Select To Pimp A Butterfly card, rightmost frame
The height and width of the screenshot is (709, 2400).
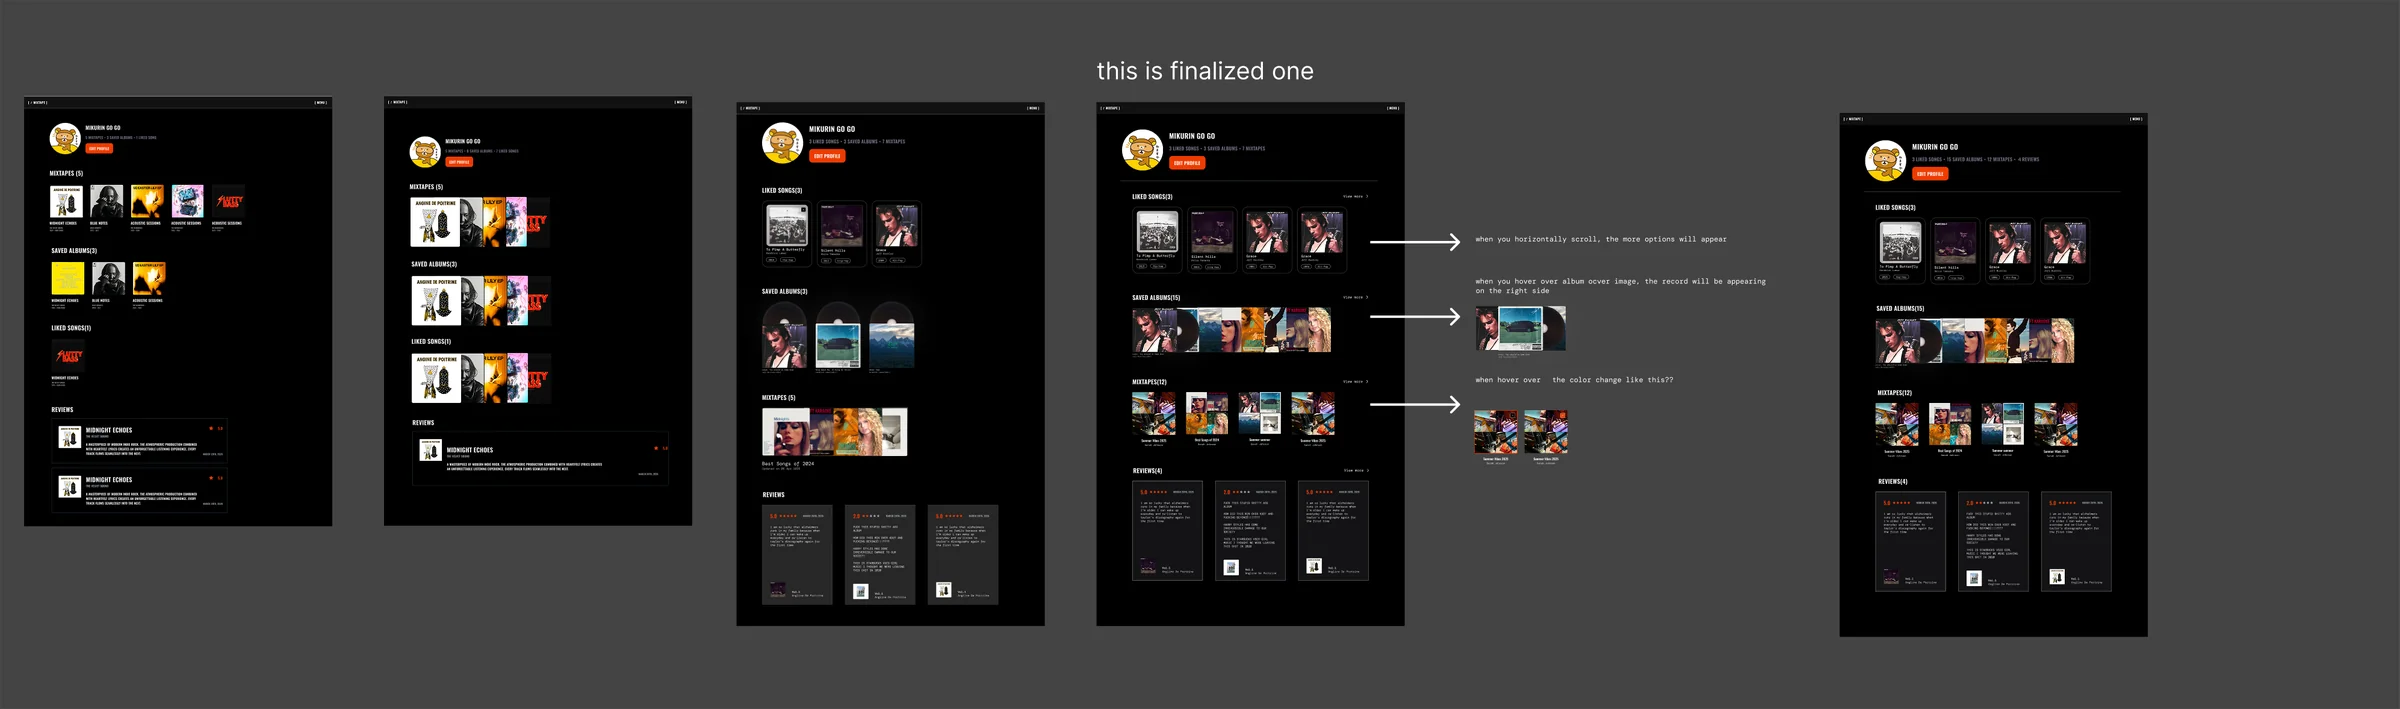pos(1900,251)
